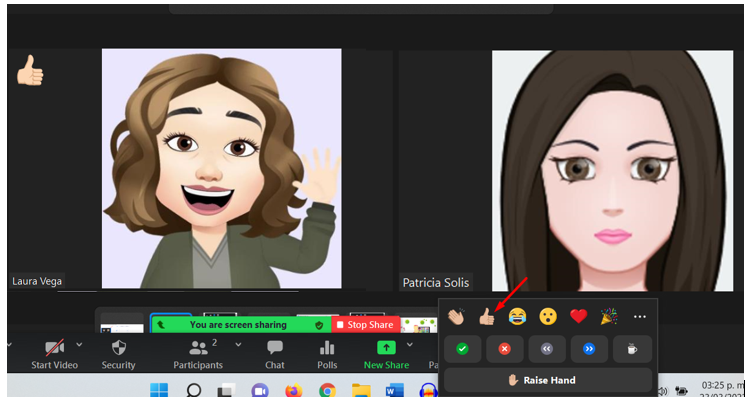Click Laura Vega's avatar video tile

[222, 168]
